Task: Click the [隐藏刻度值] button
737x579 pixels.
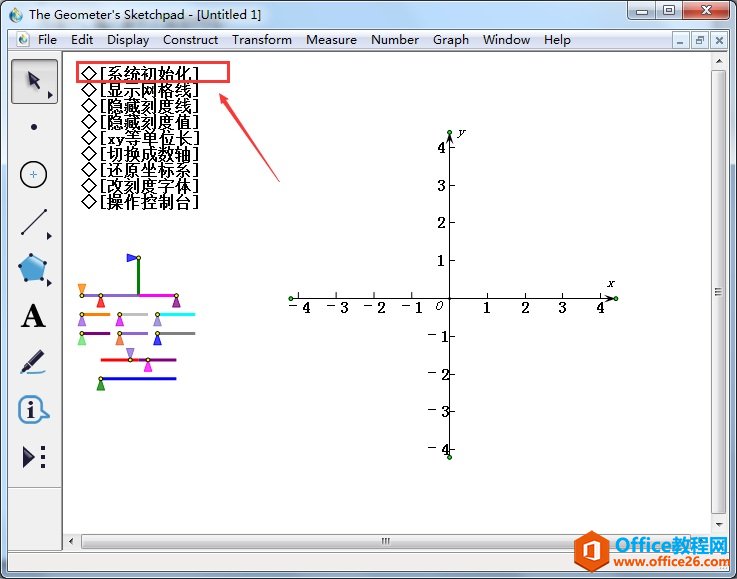Action: pos(140,122)
